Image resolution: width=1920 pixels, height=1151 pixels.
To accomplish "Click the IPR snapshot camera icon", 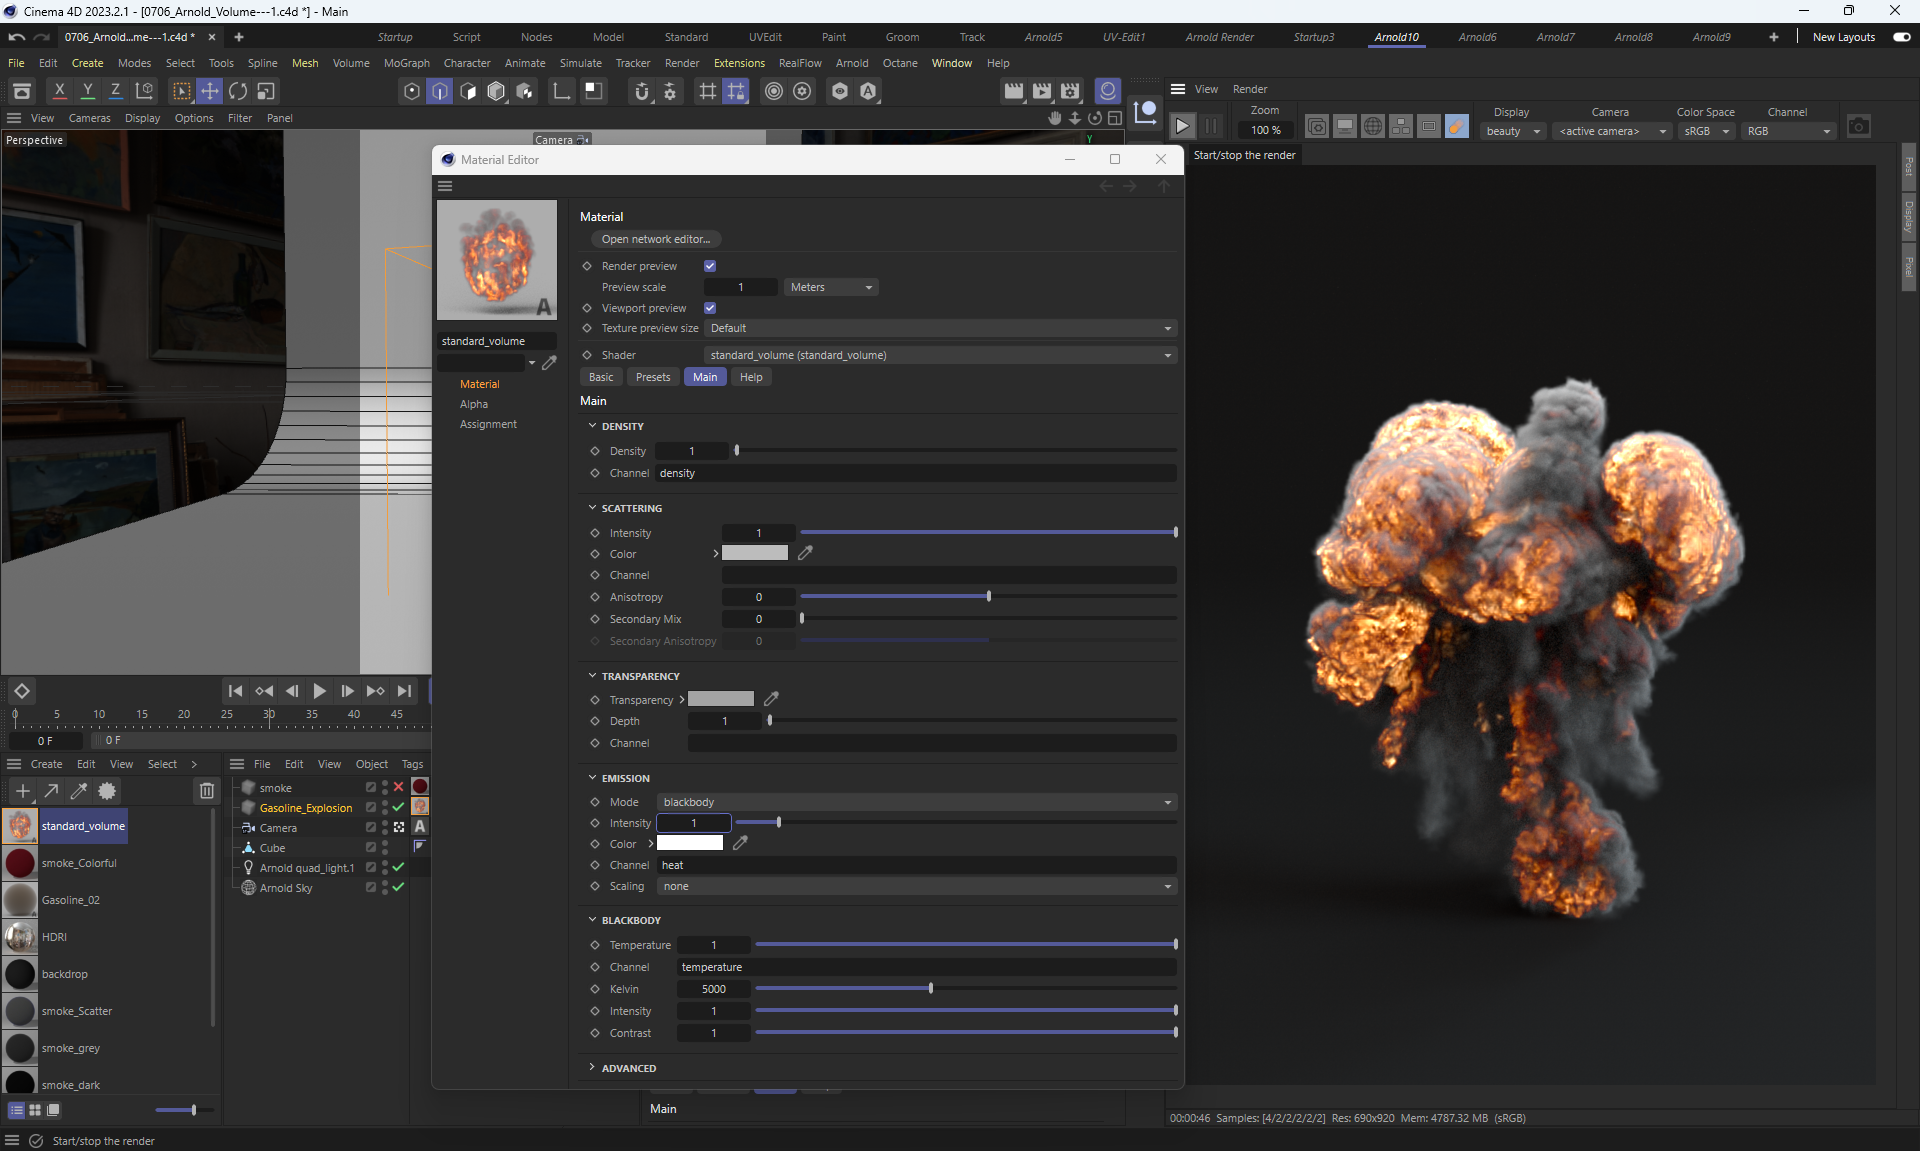I will 1858,127.
